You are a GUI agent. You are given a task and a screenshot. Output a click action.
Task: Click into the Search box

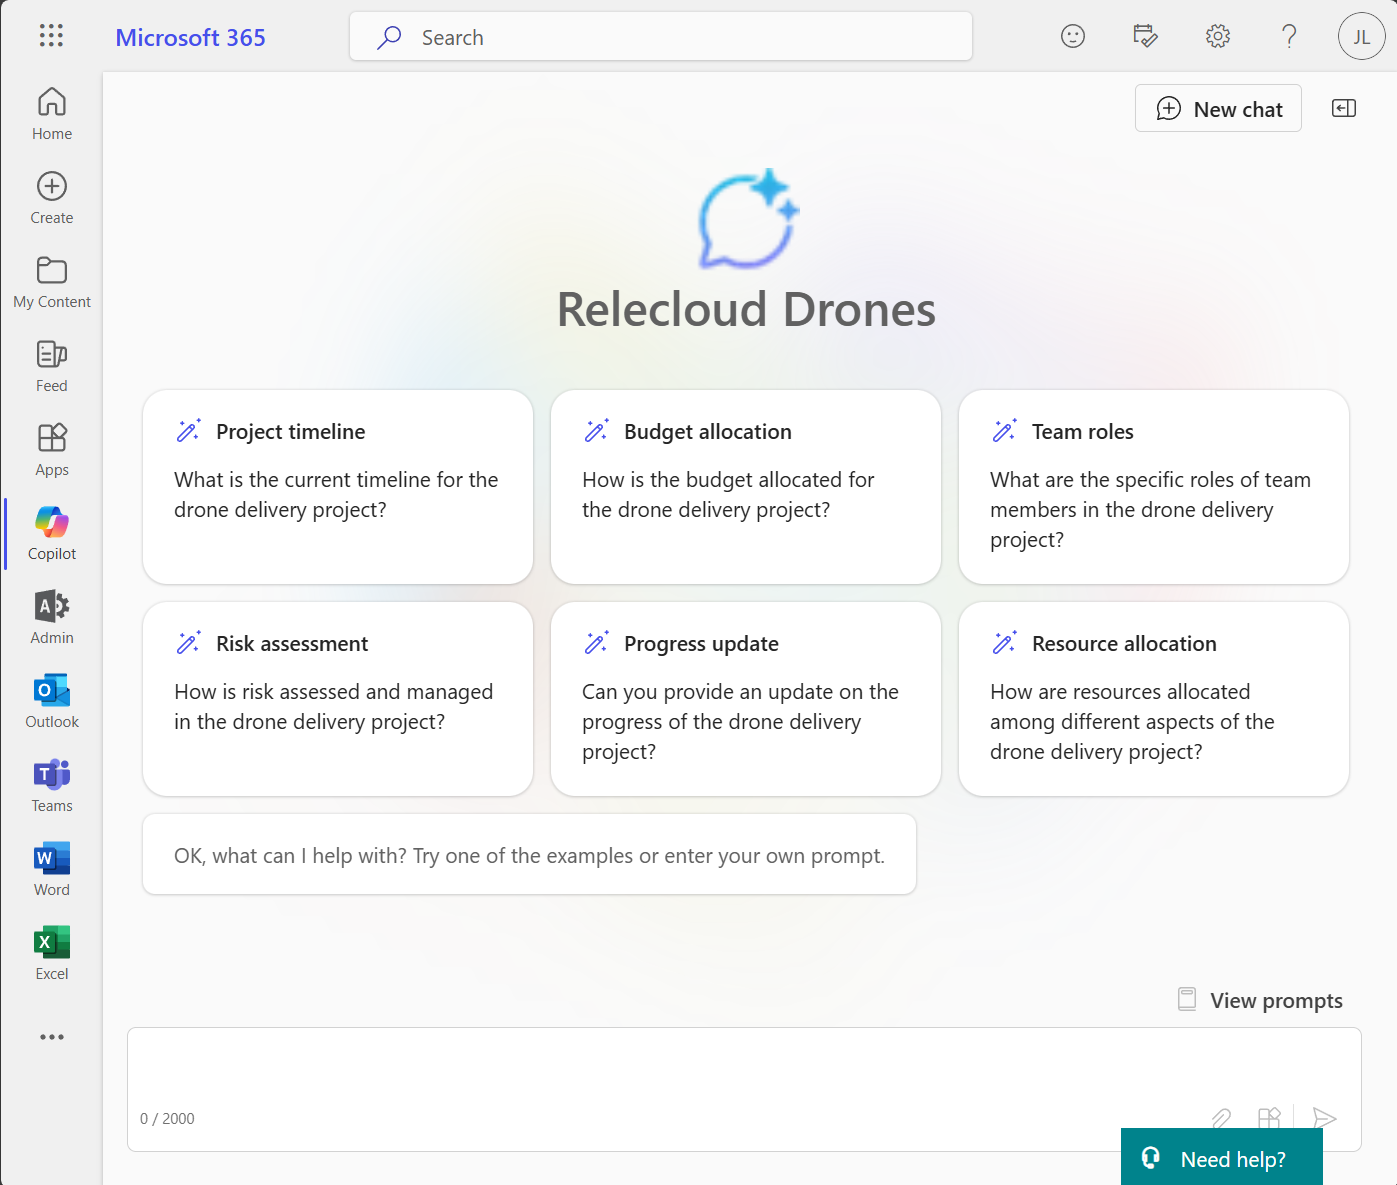point(661,37)
